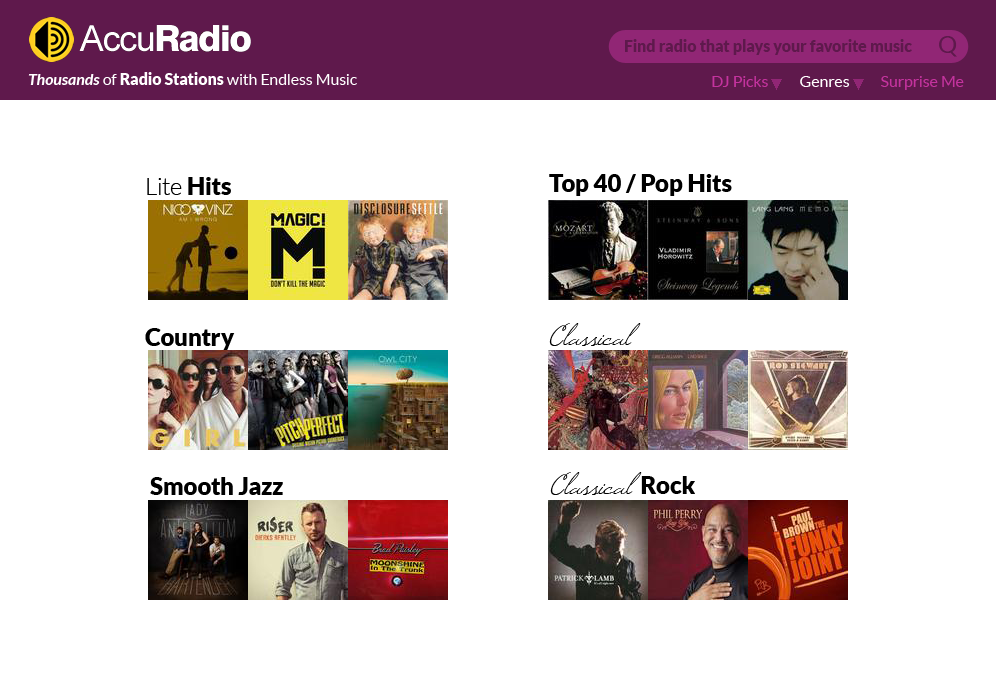Image resolution: width=996 pixels, height=694 pixels.
Task: Select the MAGIC! Don't Kill the Magic cover
Action: (298, 250)
